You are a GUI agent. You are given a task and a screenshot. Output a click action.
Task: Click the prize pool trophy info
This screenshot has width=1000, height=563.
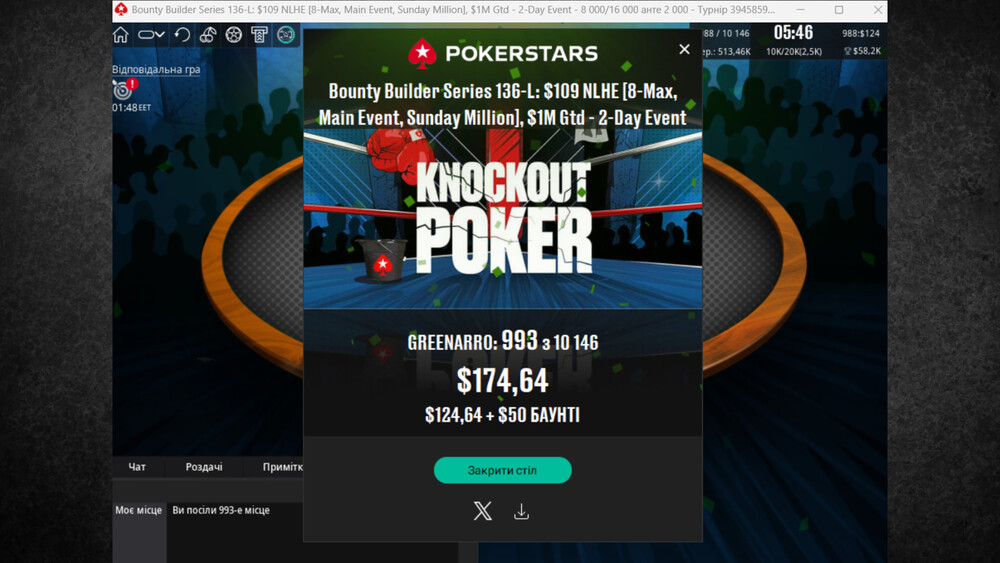tap(862, 51)
